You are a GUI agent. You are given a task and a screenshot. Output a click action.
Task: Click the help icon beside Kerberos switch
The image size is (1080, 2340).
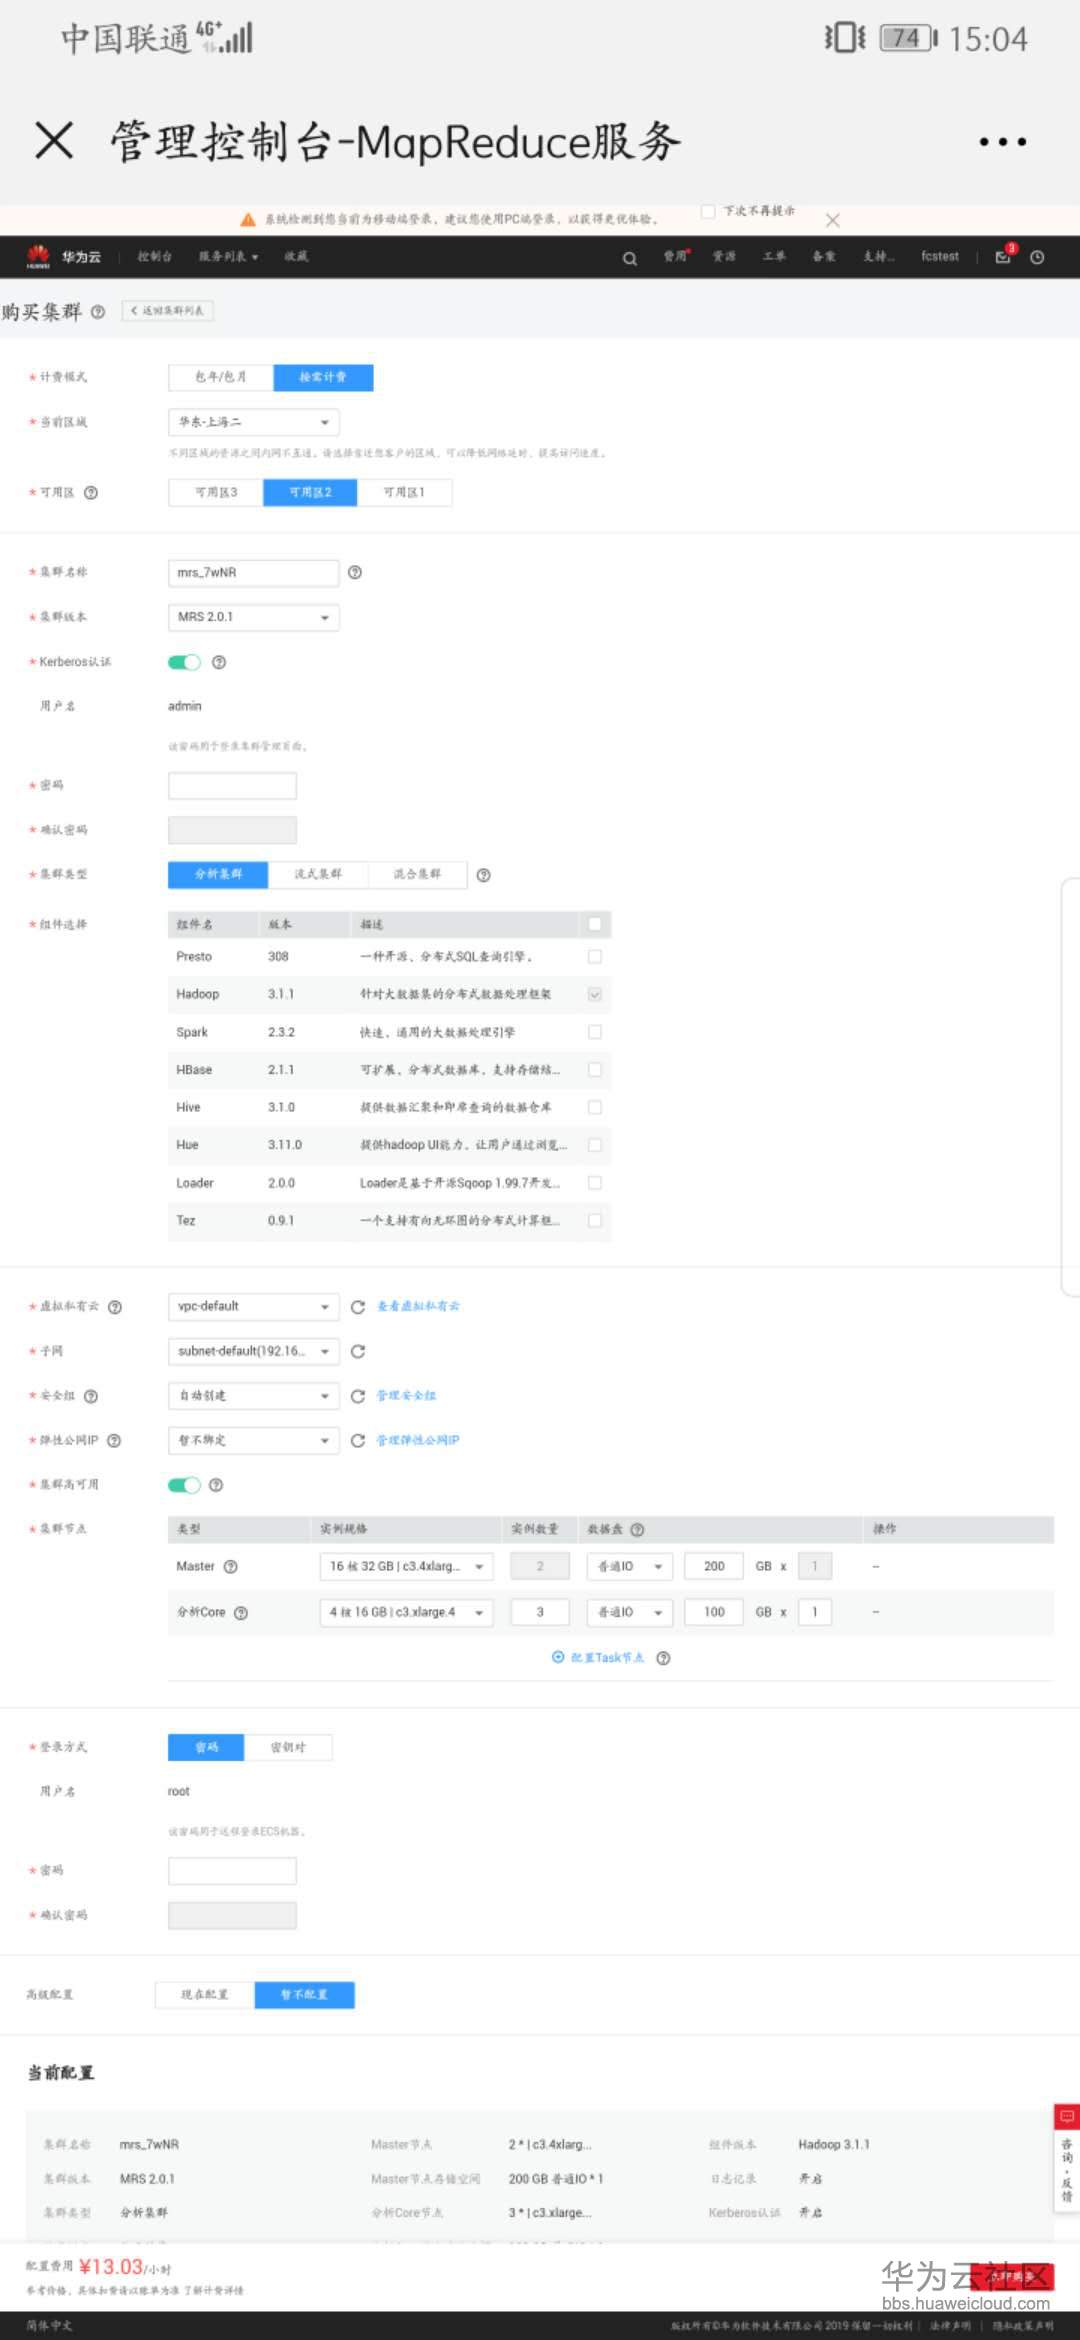click(219, 662)
